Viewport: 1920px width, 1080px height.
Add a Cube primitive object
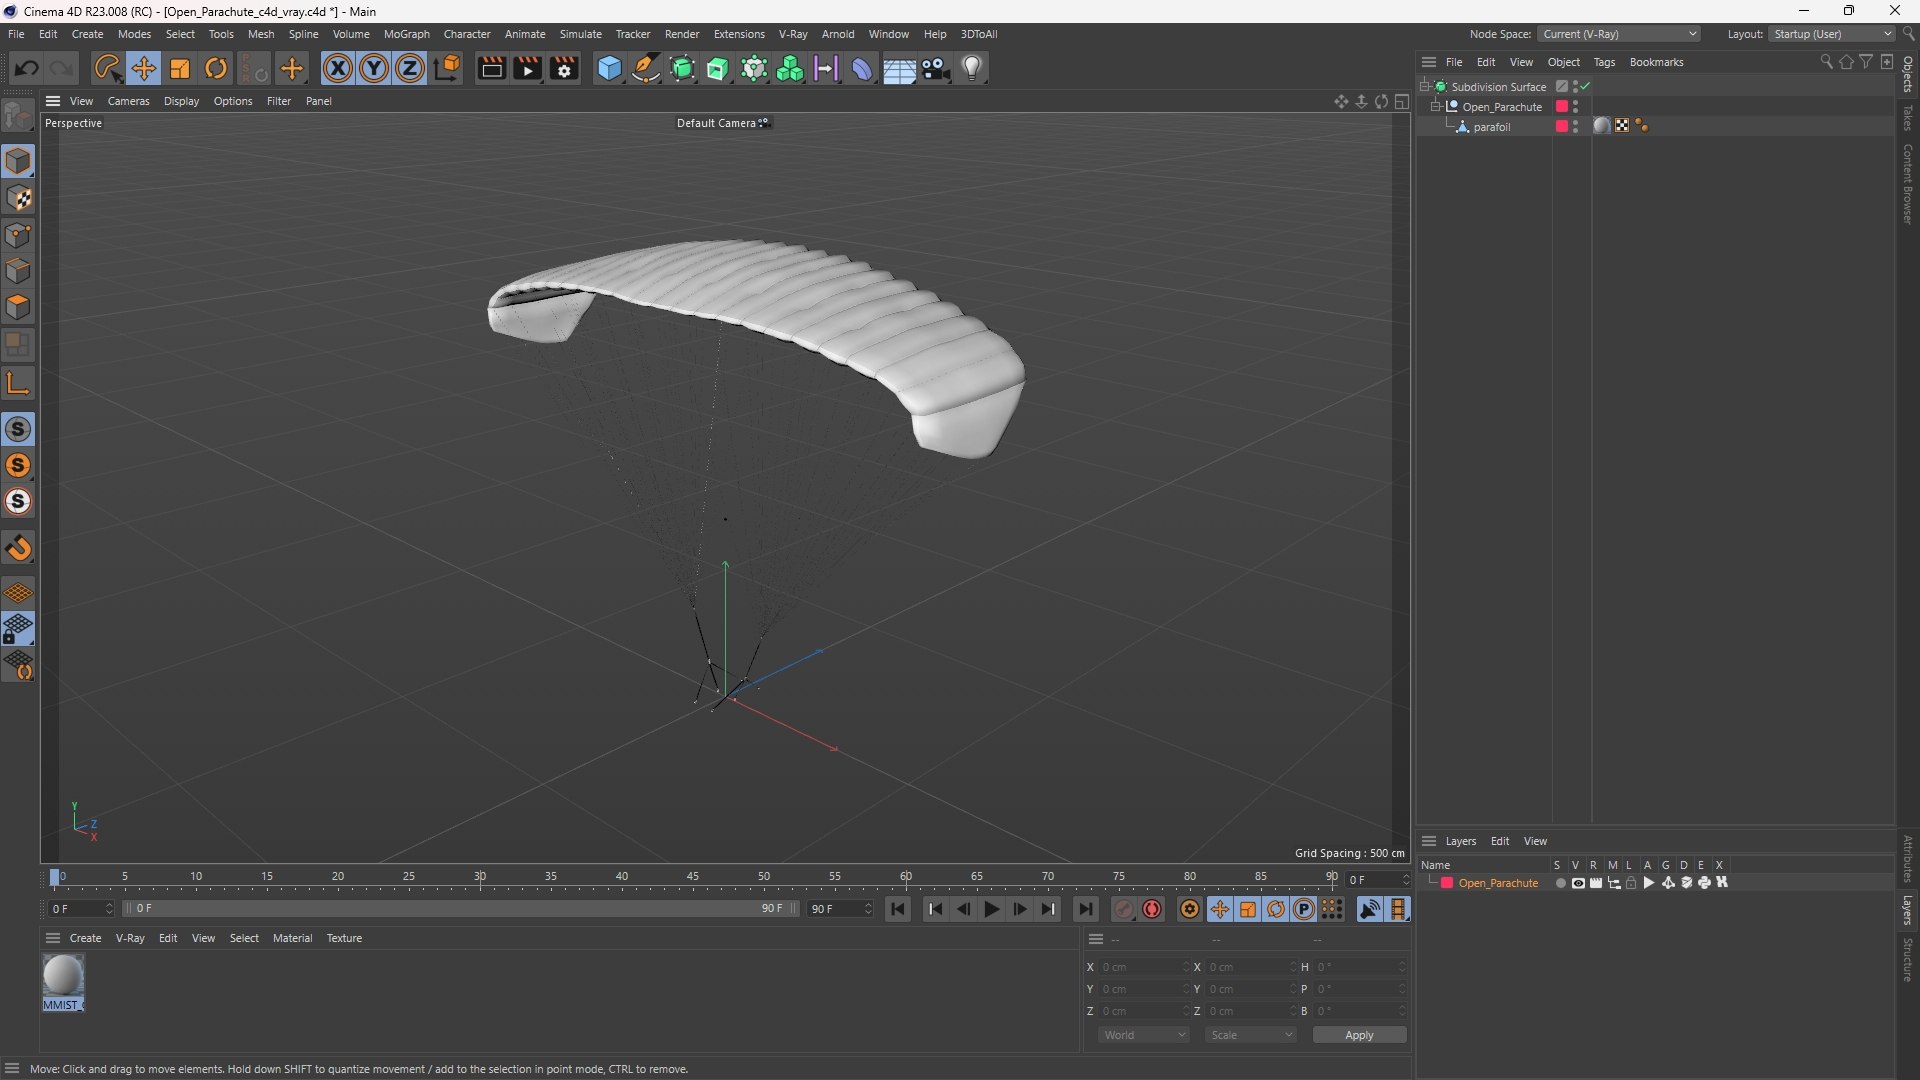[x=609, y=68]
